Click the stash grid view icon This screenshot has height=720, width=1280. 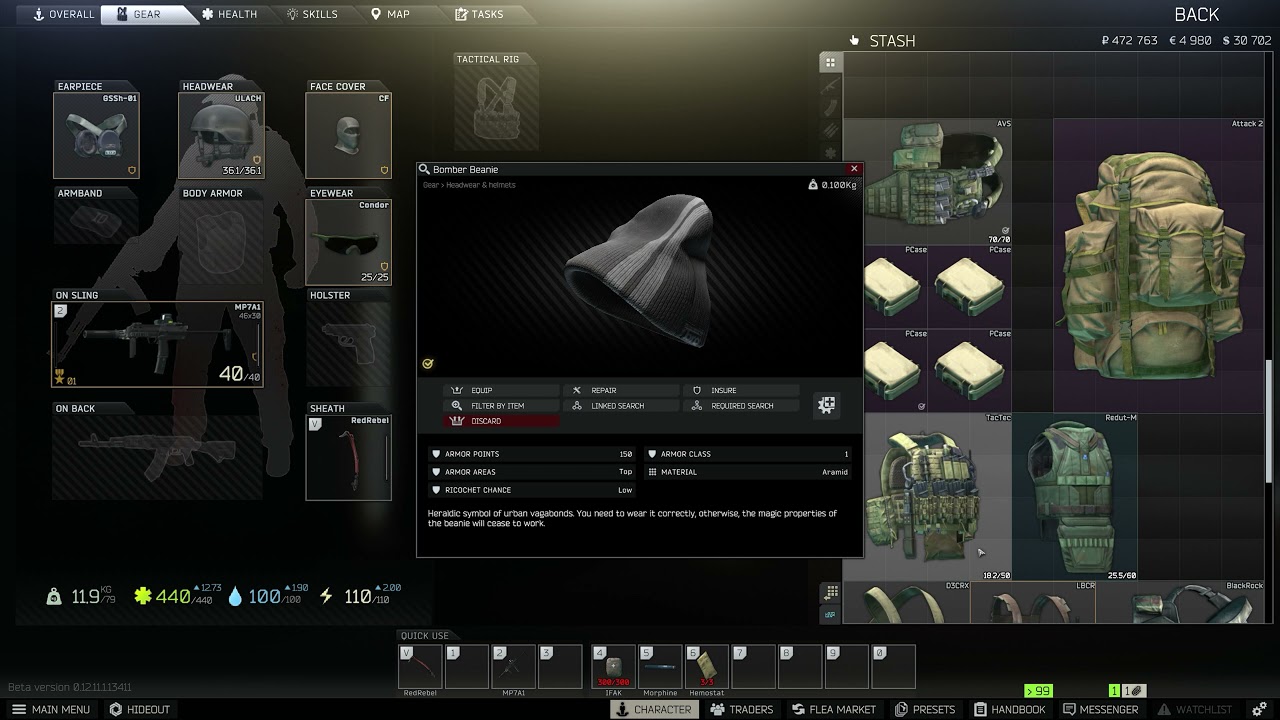point(830,62)
